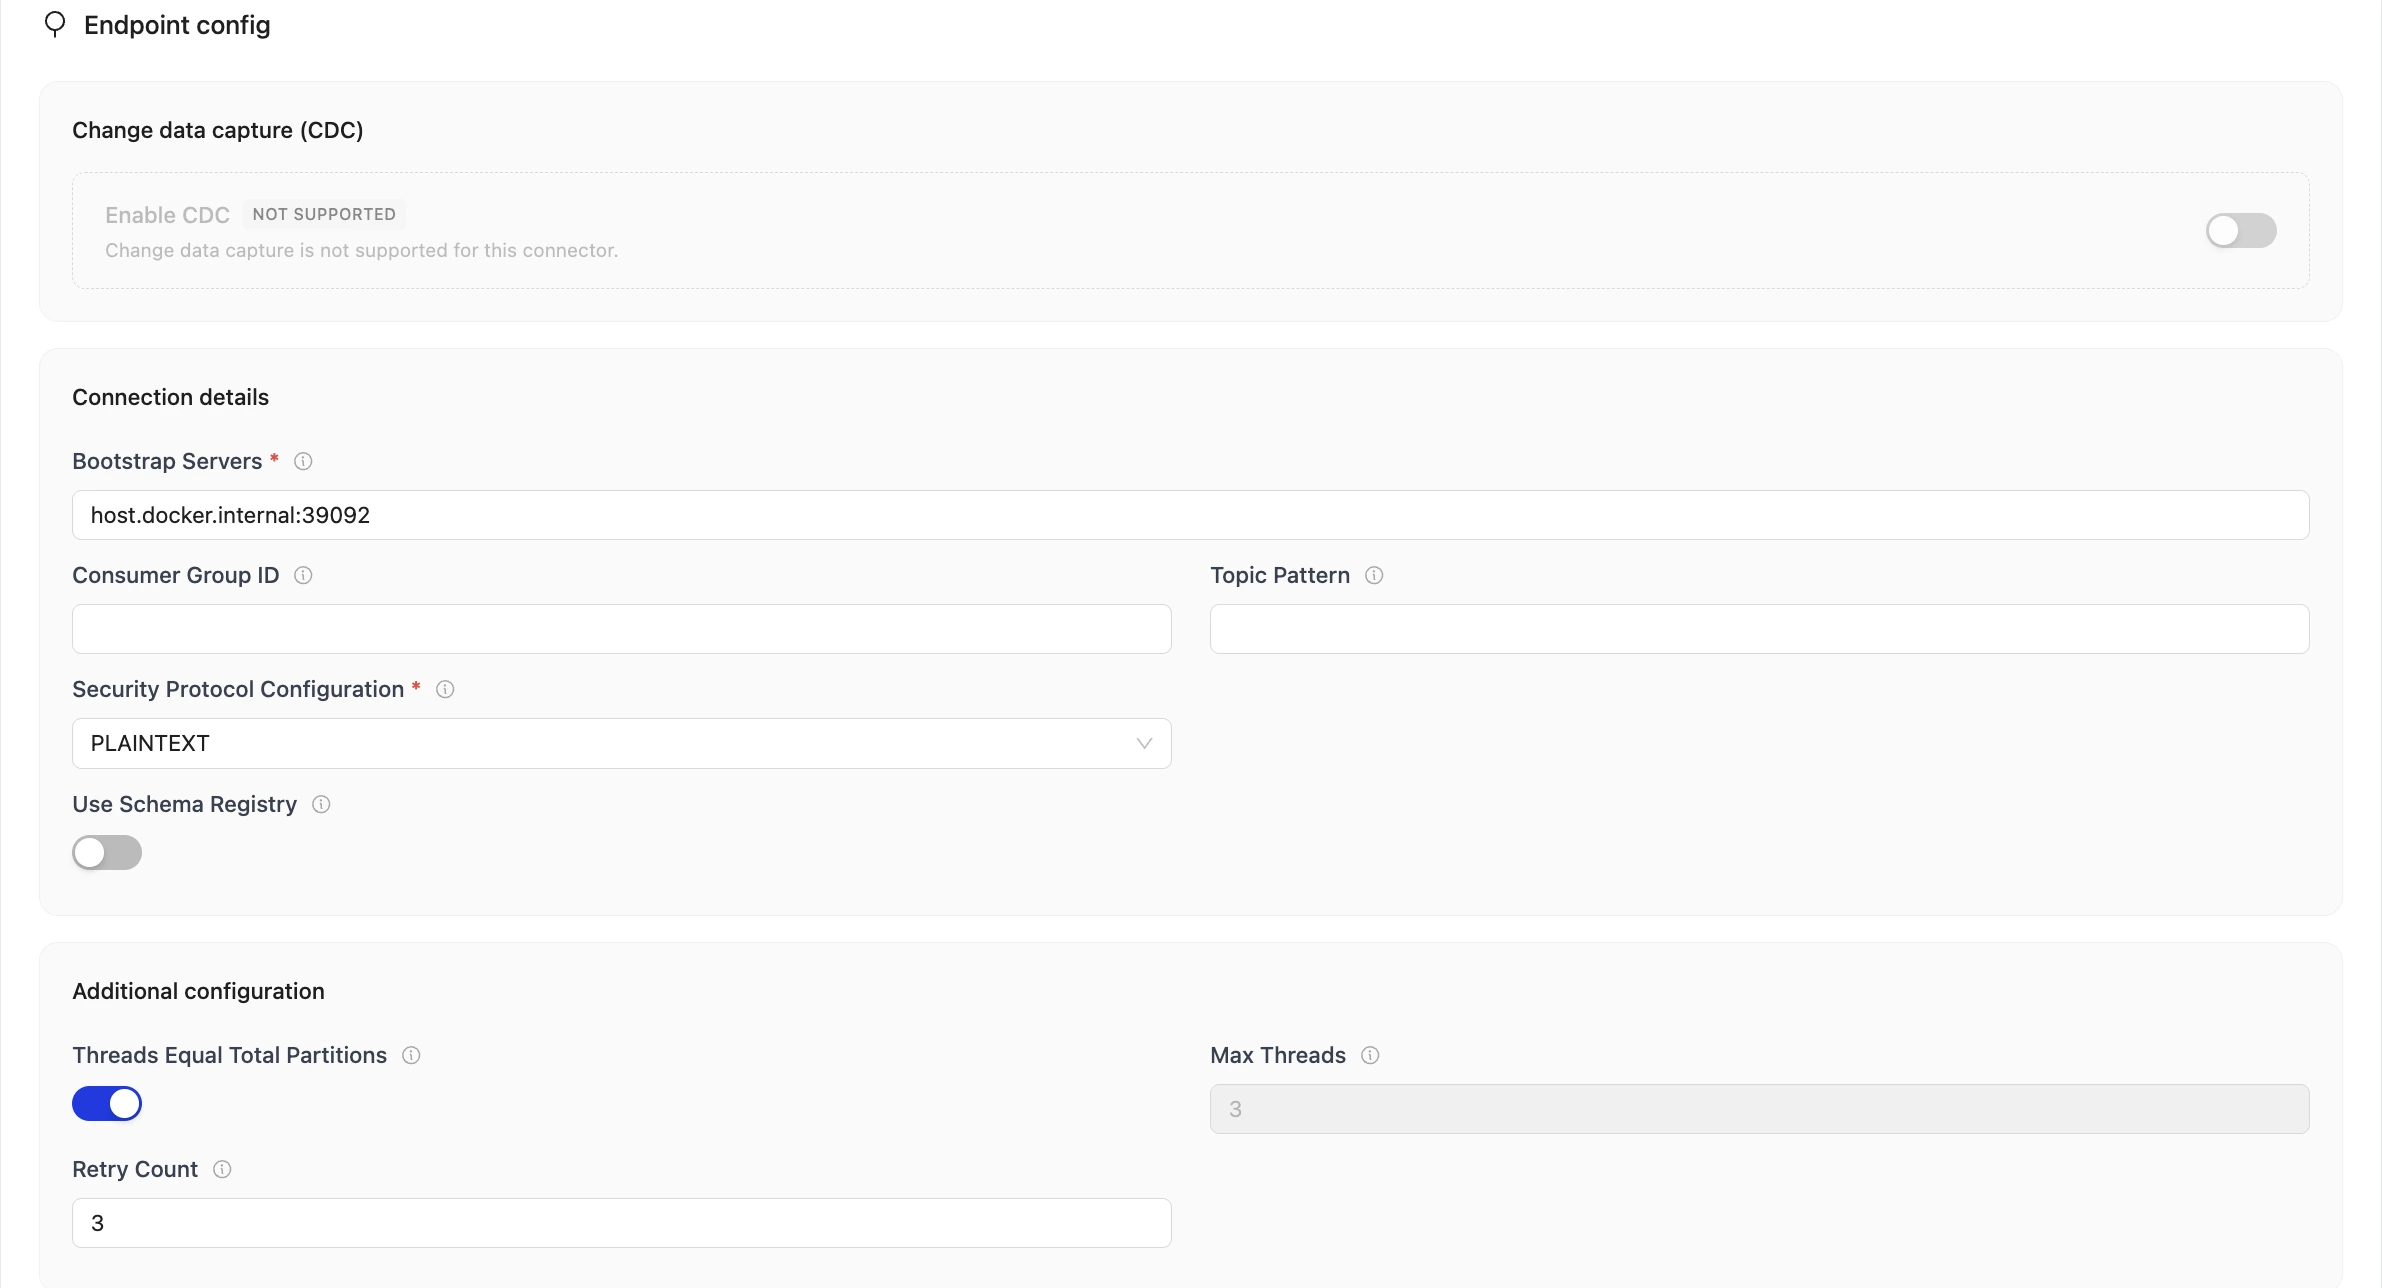Click into the Topic Pattern field
This screenshot has width=2382, height=1288.
[x=1759, y=629]
